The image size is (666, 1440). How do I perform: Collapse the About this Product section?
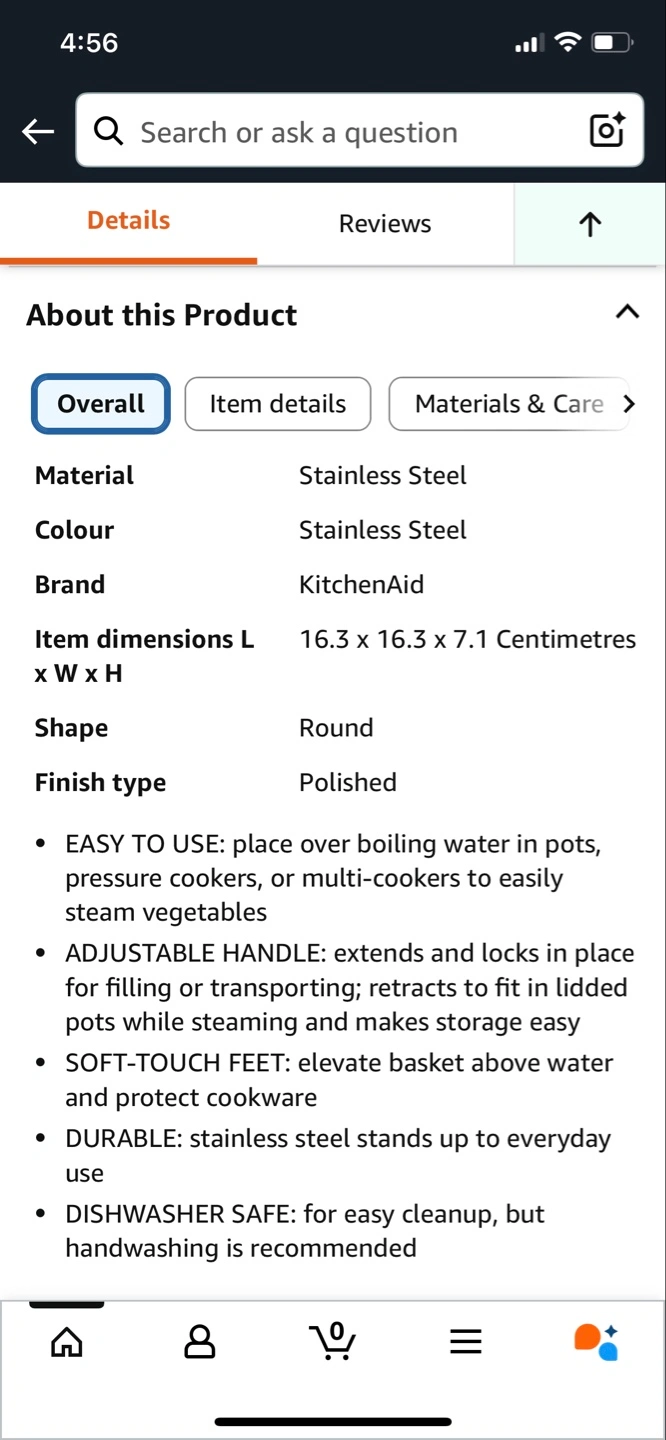point(627,313)
